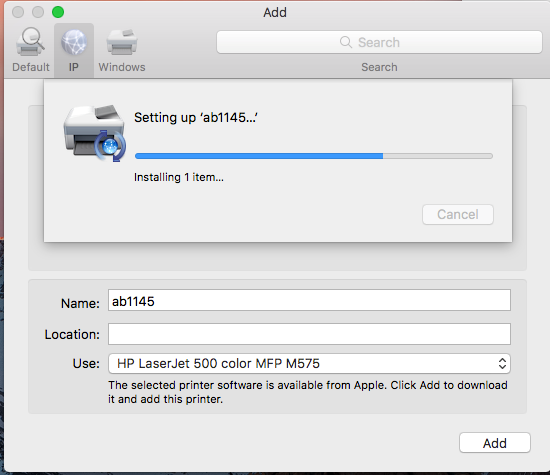This screenshot has width=550, height=475.
Task: Open the Use driver dropdown menu
Action: (309, 363)
